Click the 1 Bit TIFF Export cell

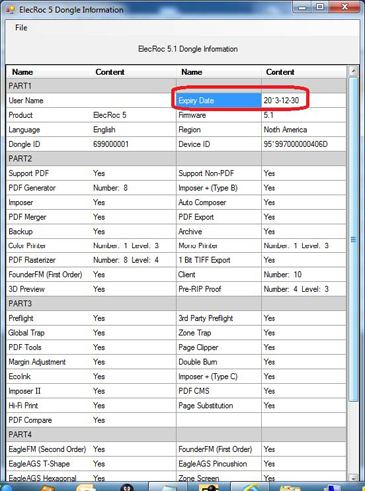[219, 260]
